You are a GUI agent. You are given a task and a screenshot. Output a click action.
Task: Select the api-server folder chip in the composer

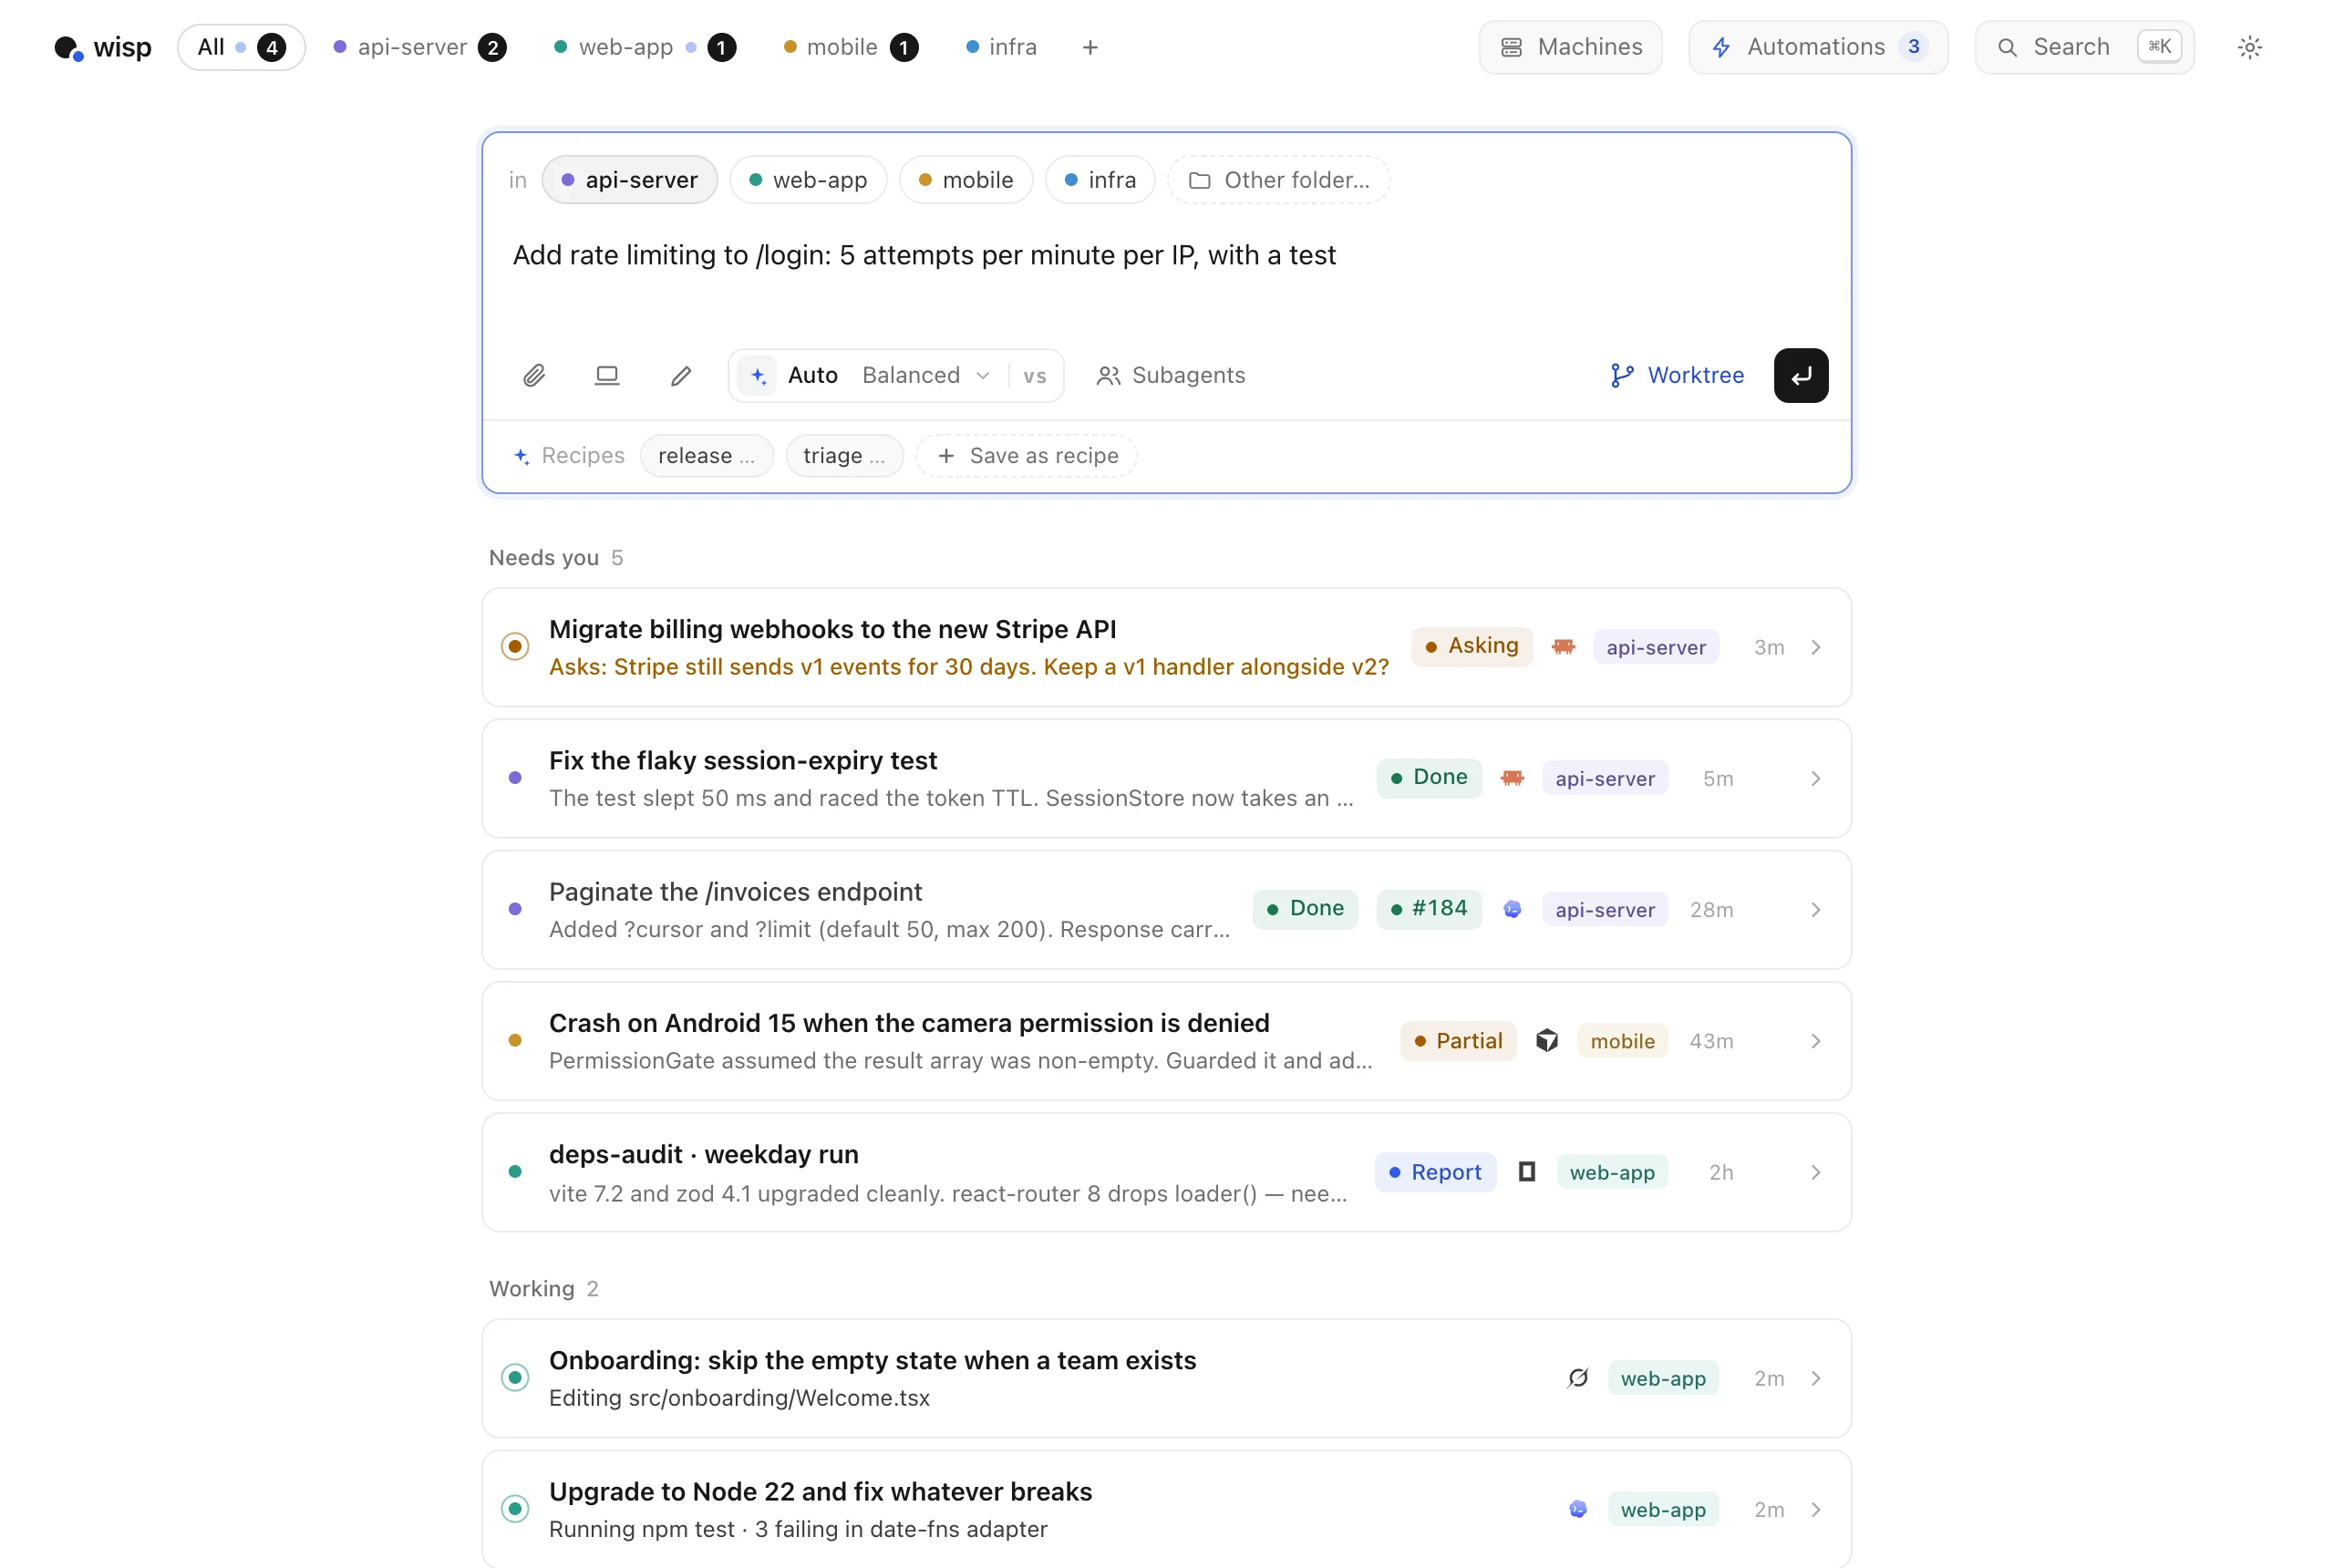coord(630,180)
